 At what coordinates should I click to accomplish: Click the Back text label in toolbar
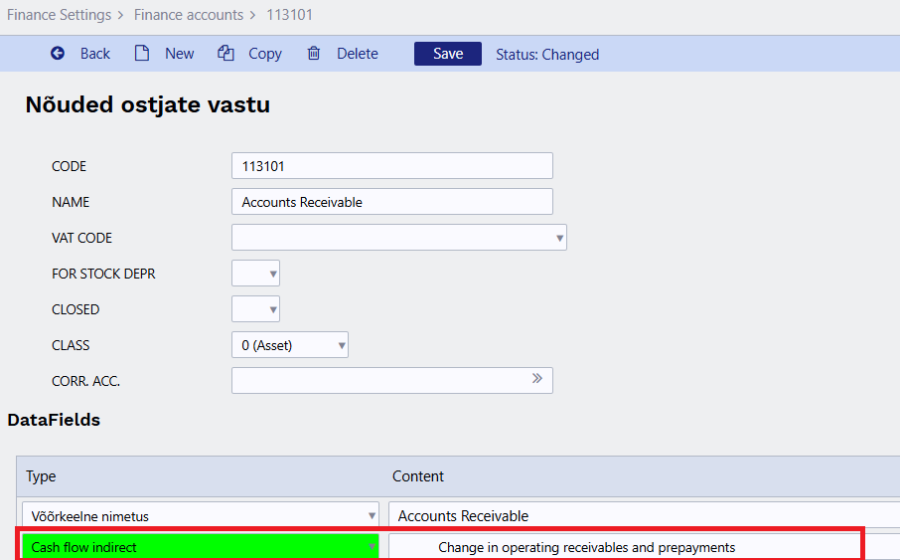pyautogui.click(x=95, y=54)
